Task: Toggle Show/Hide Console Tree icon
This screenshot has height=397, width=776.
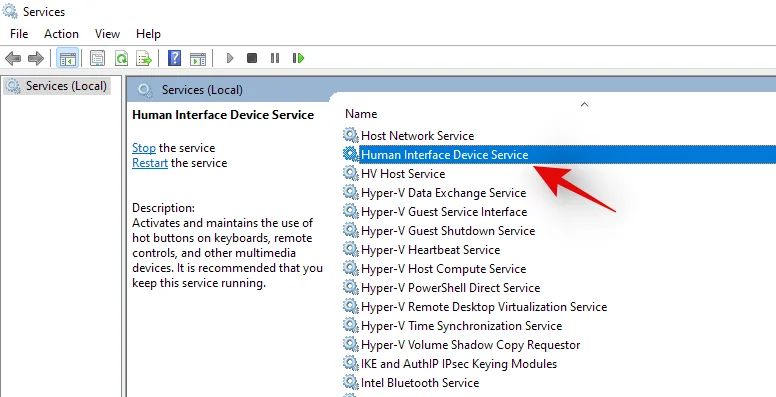Action: point(67,58)
